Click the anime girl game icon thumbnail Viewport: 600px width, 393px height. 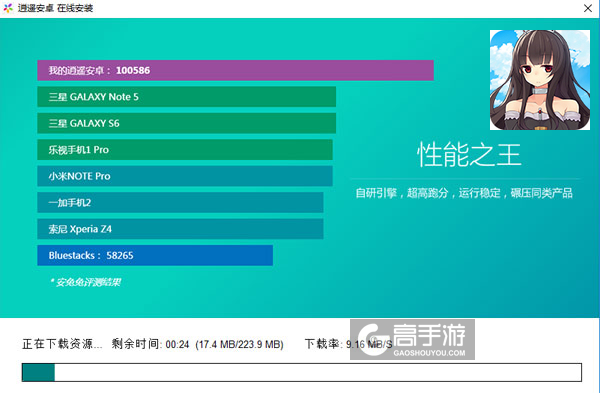pyautogui.click(x=540, y=80)
